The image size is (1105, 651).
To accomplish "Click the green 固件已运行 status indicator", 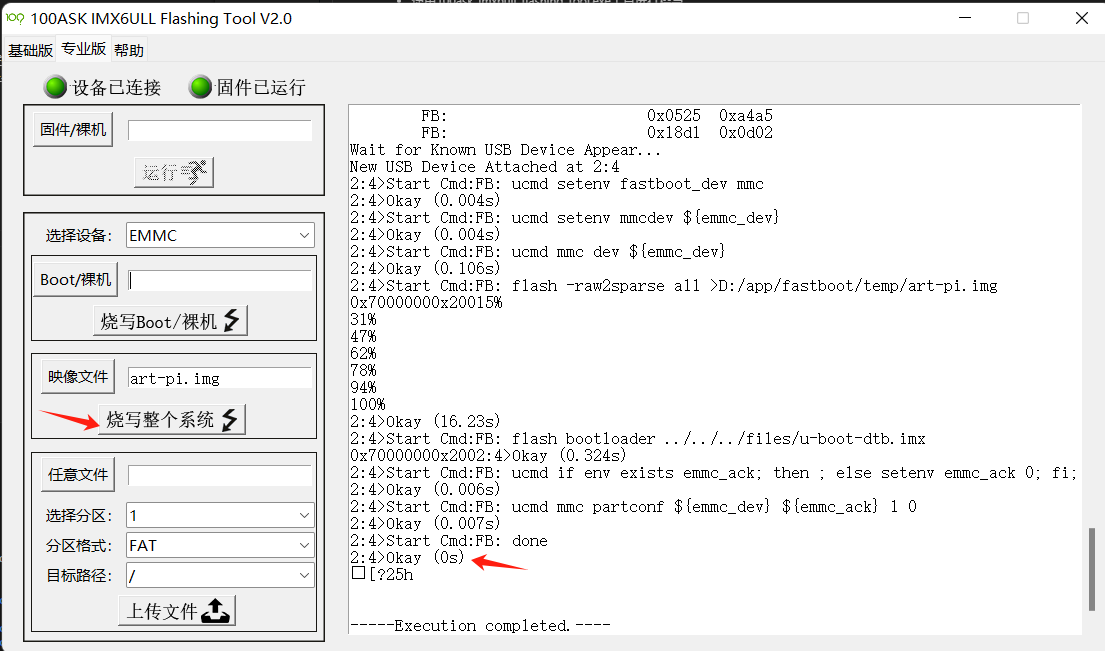I will (x=201, y=87).
